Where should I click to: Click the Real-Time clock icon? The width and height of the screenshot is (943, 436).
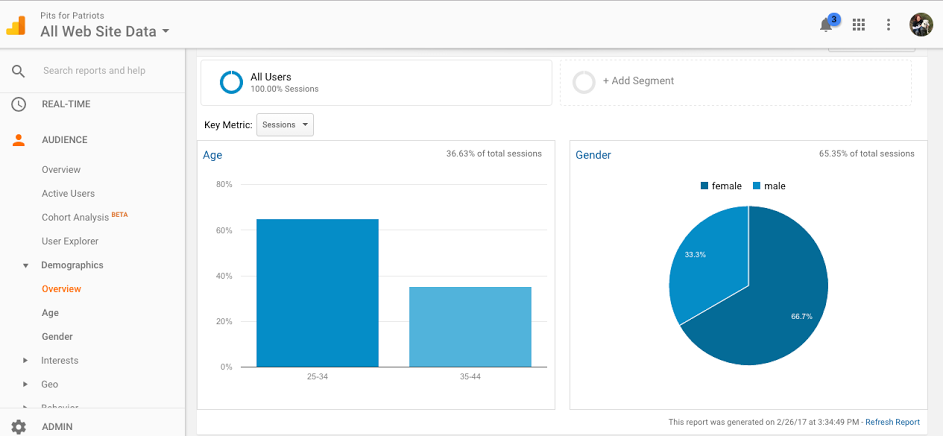(x=18, y=104)
